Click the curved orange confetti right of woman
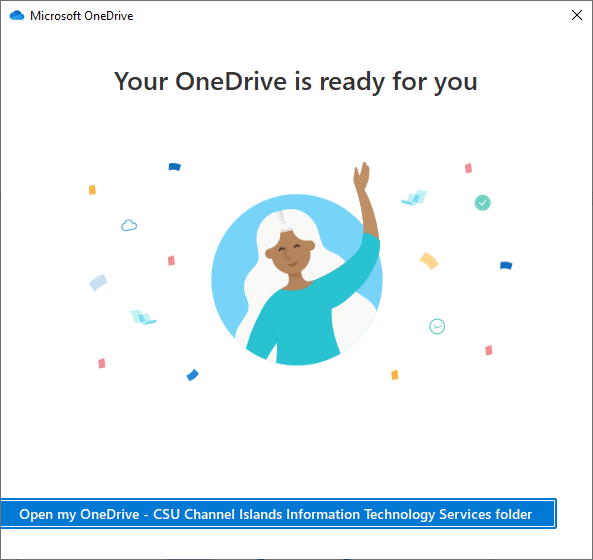The image size is (593, 560). [429, 261]
